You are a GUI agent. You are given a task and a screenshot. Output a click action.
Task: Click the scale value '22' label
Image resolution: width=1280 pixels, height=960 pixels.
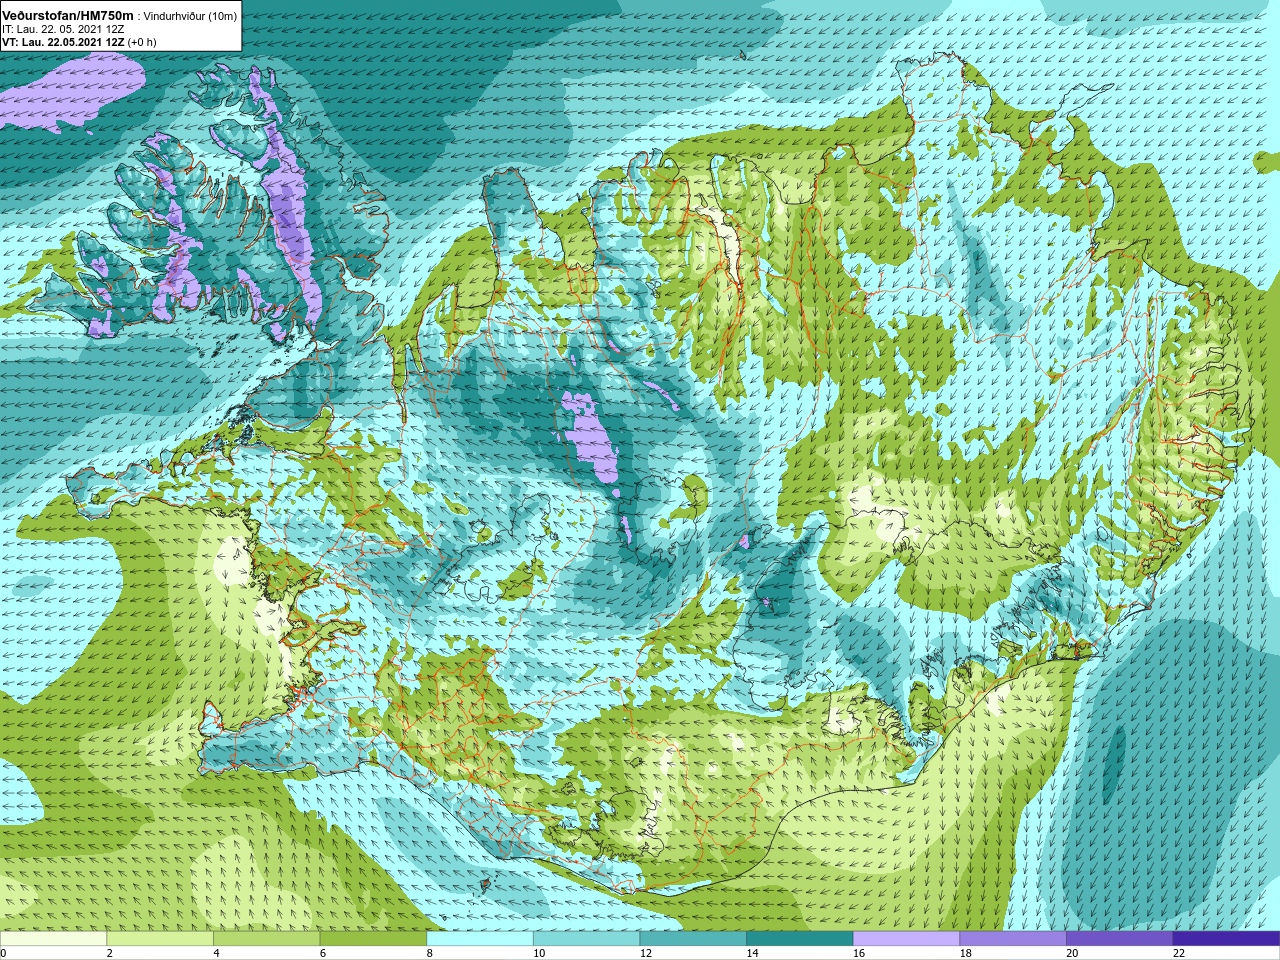click(x=1179, y=954)
